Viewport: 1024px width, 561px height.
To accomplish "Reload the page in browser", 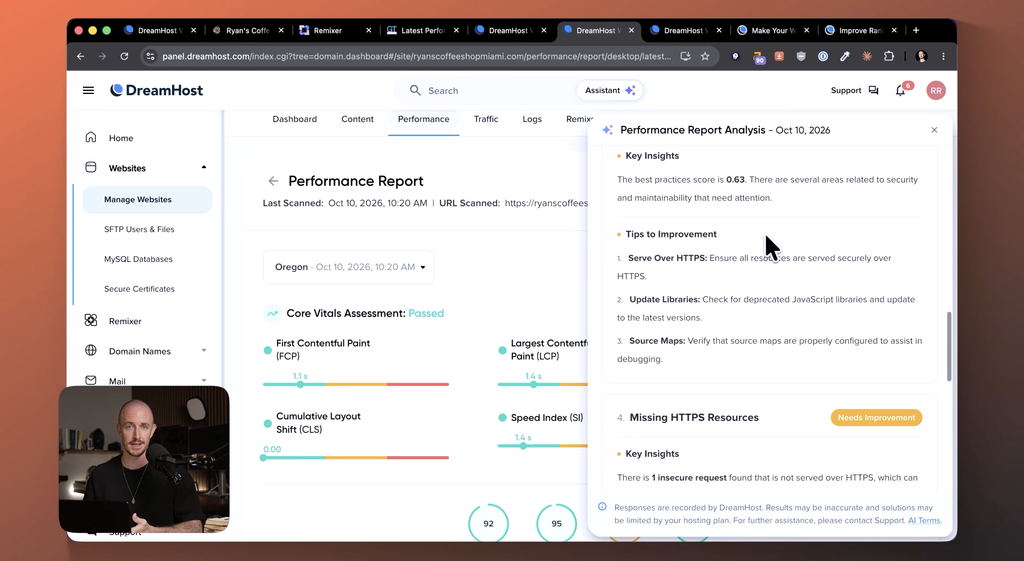I will (x=124, y=56).
